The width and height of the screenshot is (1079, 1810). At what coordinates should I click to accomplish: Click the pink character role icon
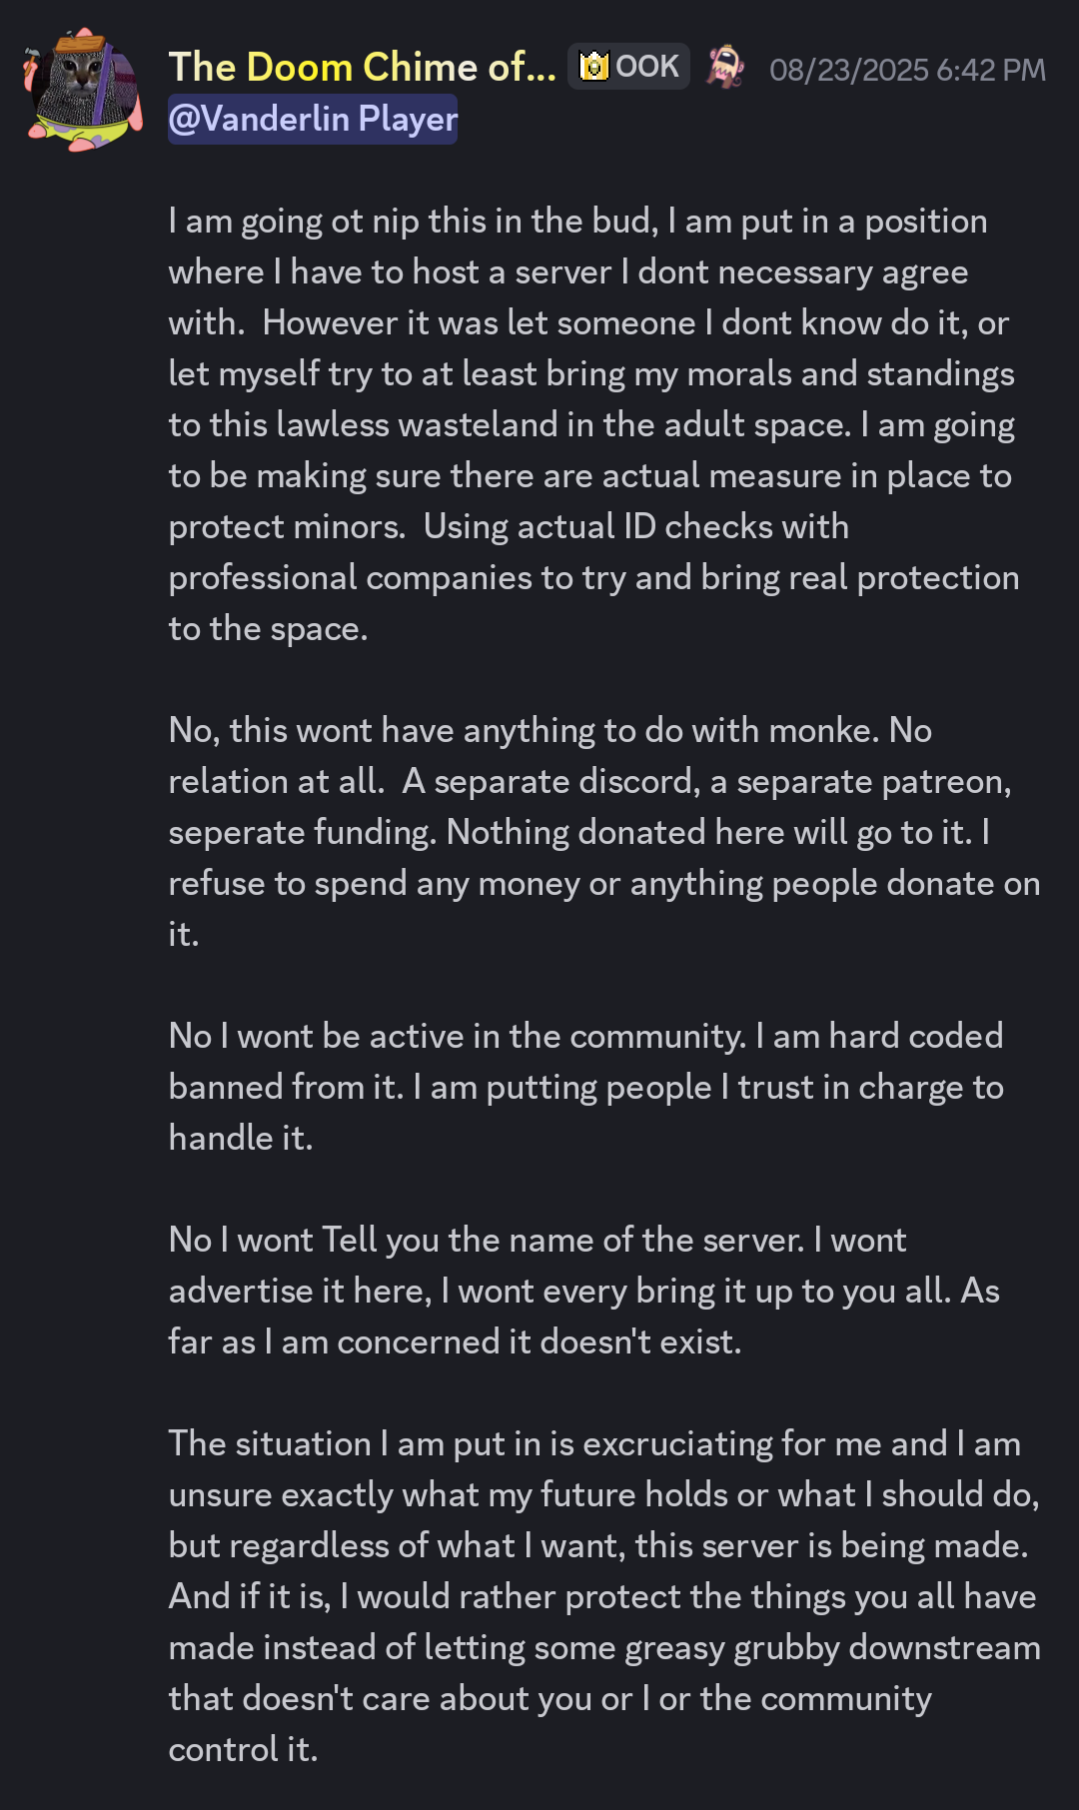click(x=725, y=67)
